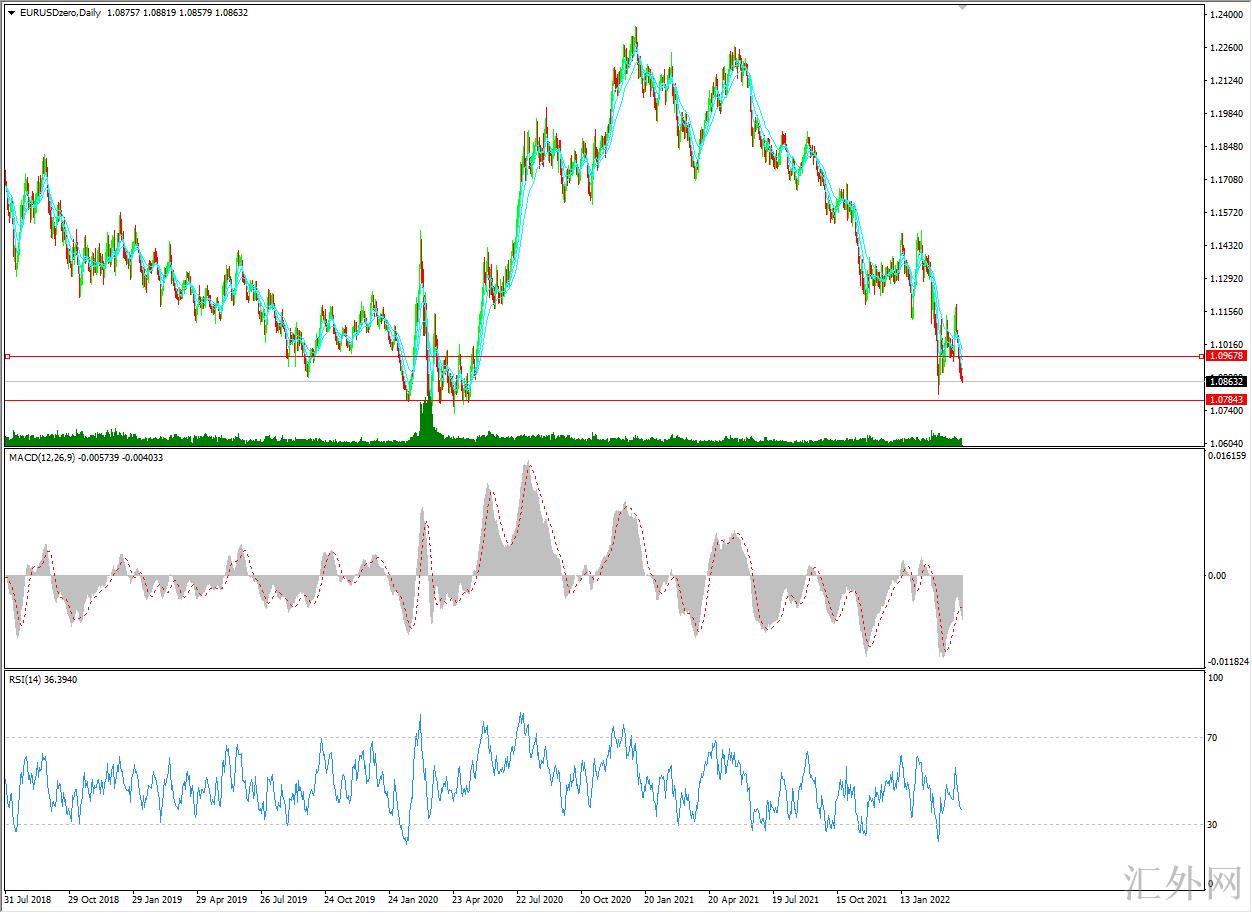Click the 1.24000 label on price axis
The height and width of the screenshot is (913, 1252).
tap(1226, 15)
